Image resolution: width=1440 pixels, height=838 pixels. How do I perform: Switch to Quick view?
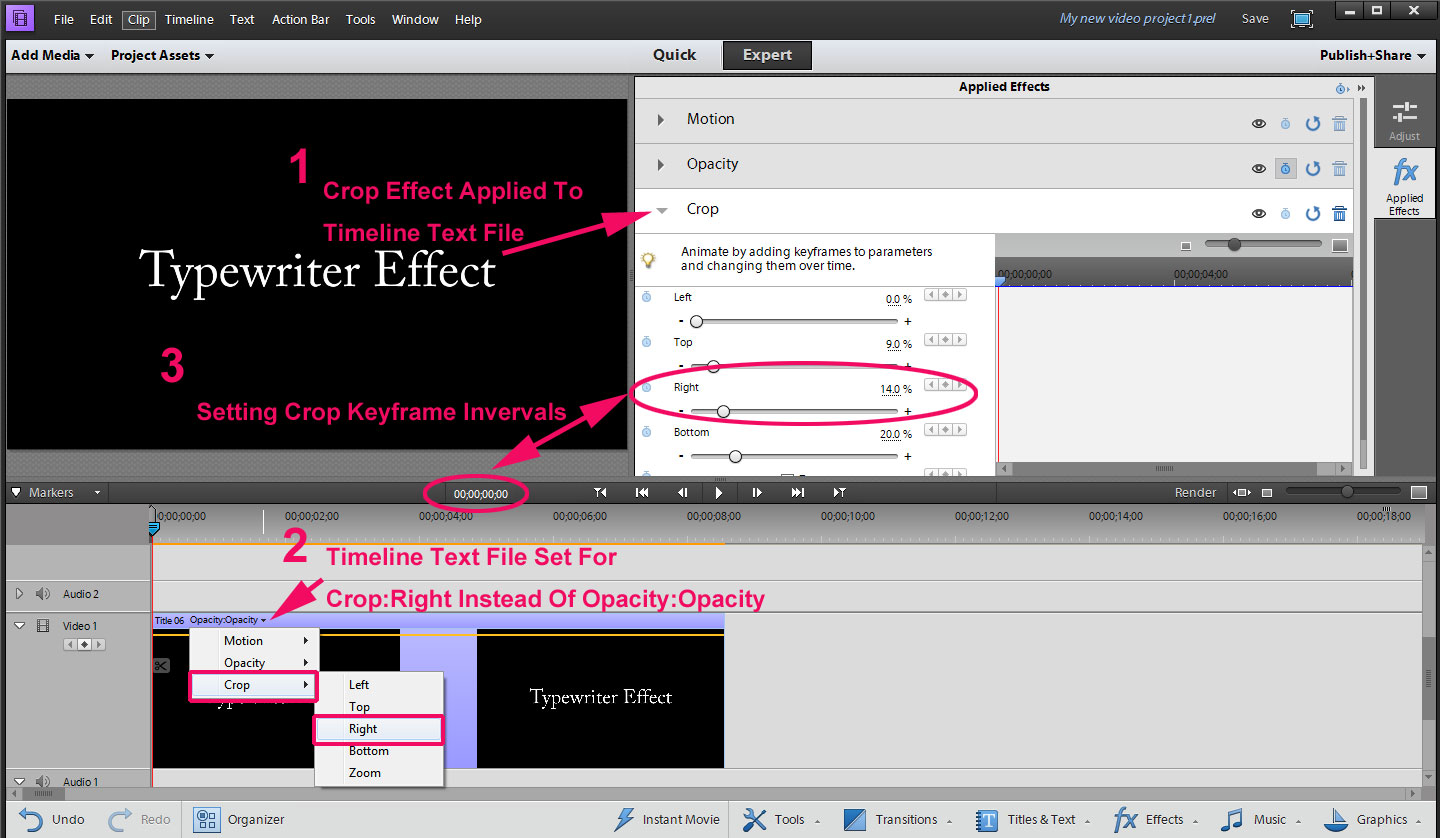675,55
